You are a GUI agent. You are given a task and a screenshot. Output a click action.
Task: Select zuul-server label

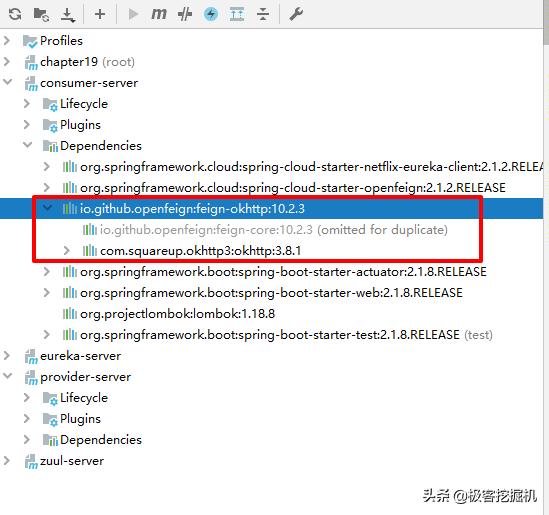pos(72,461)
